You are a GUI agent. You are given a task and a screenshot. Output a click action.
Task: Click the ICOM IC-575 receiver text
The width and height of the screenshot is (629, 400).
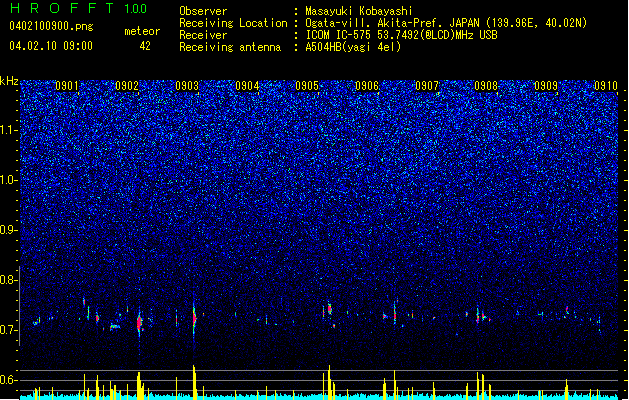401,35
